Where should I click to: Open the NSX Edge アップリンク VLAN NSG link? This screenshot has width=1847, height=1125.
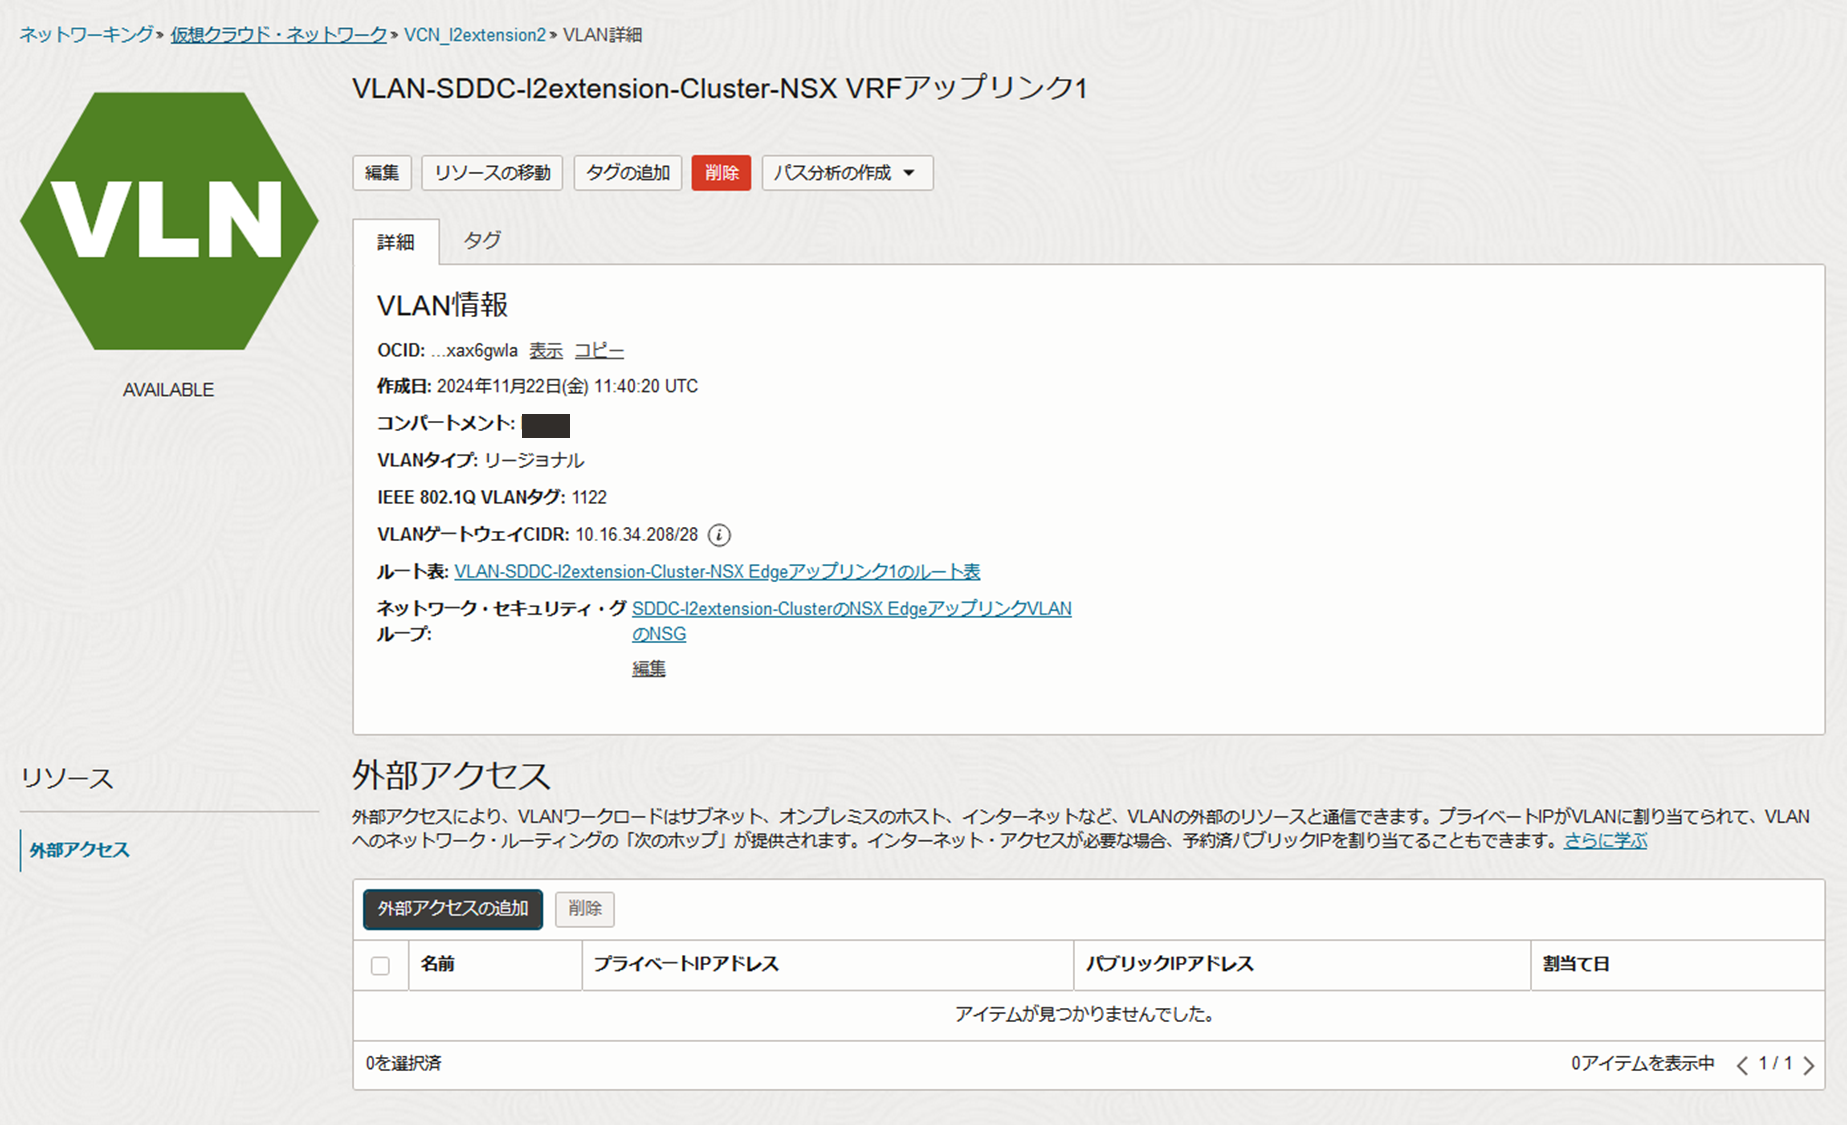pos(852,621)
